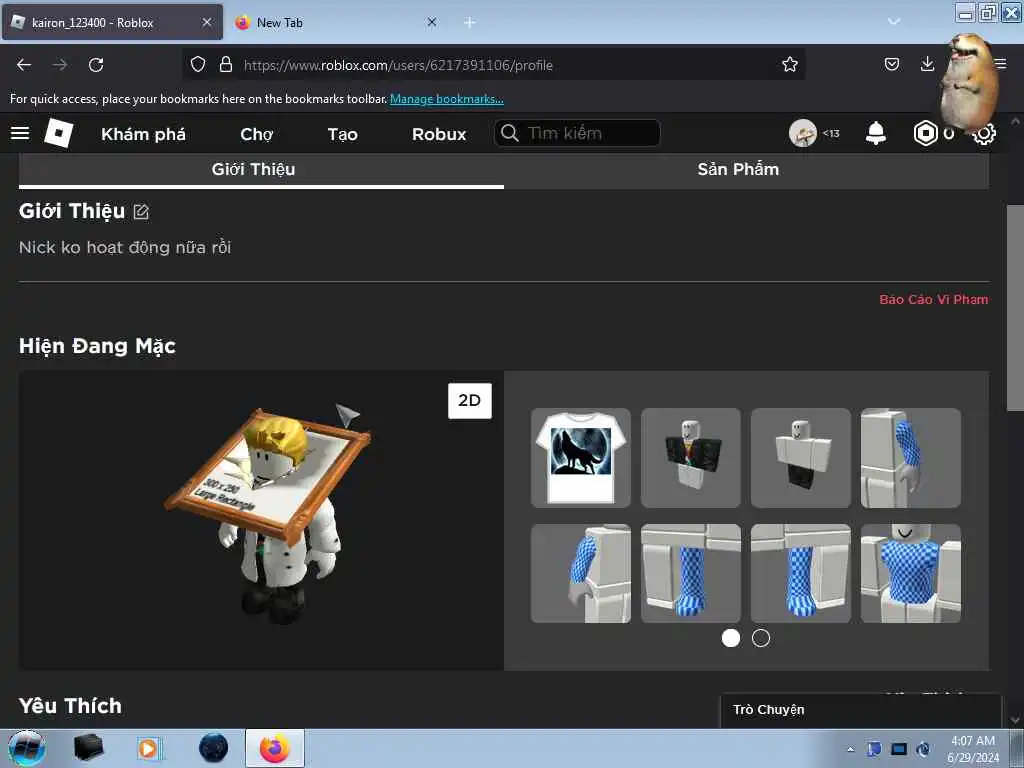This screenshot has height=768, width=1024.
Task: Click the Firefox taskbar icon
Action: point(275,748)
